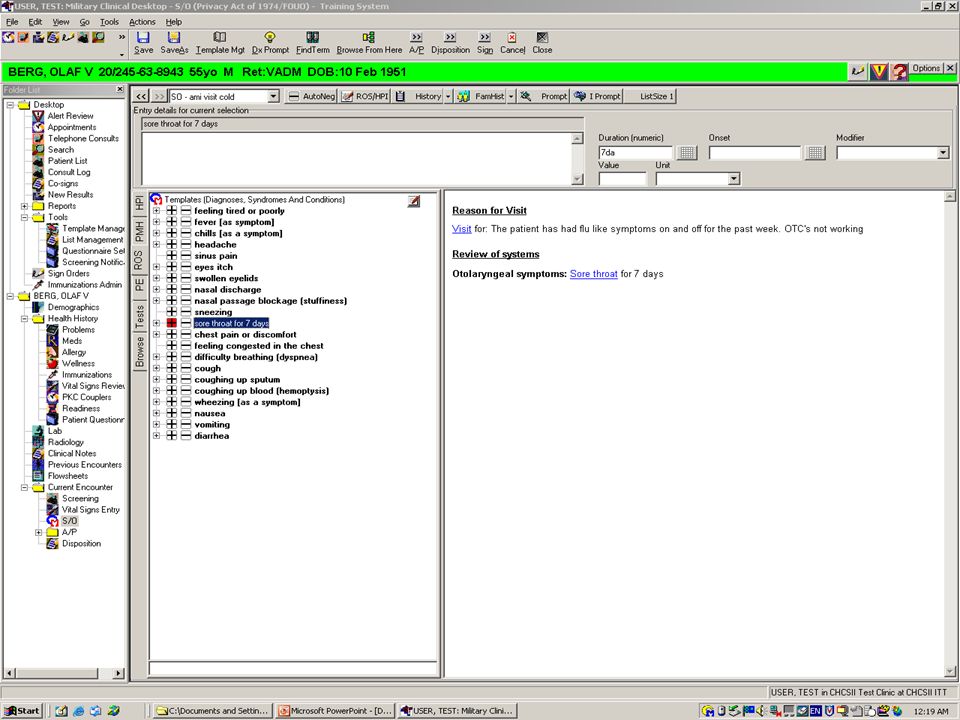
Task: Click the Visit link in the note
Action: [x=462, y=229]
